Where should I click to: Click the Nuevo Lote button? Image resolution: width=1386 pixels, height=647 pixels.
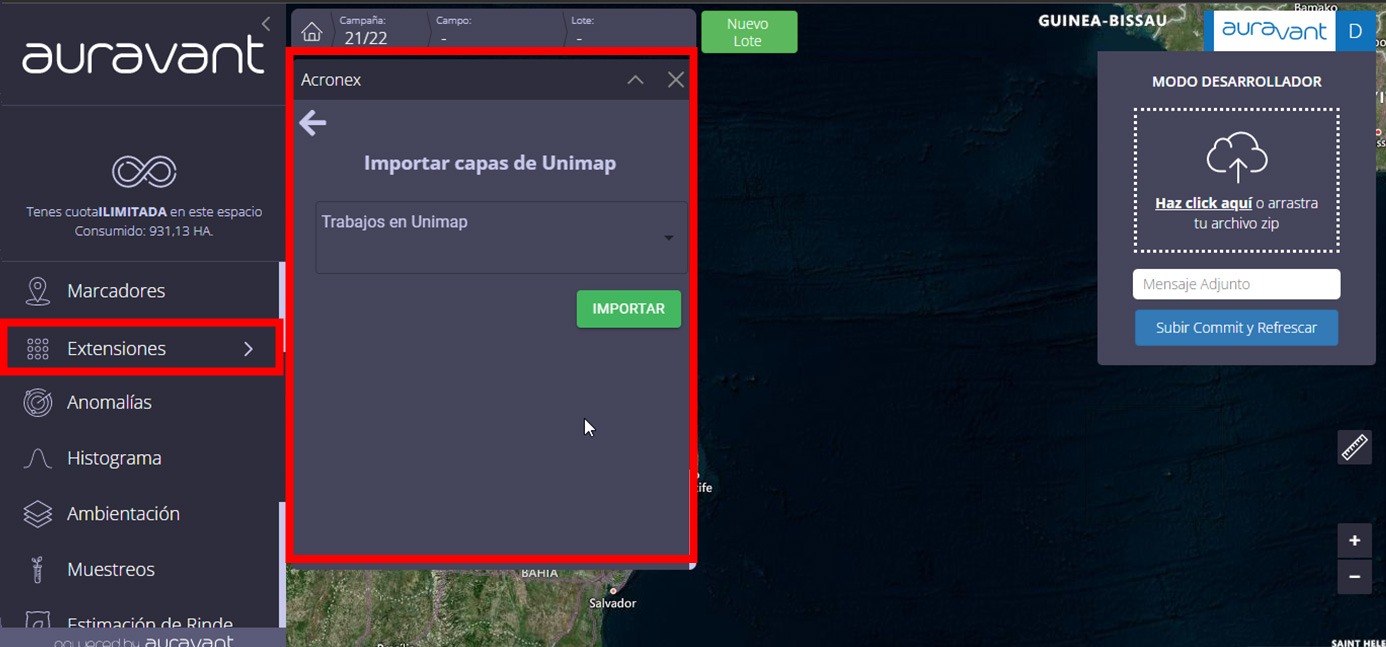(x=749, y=32)
